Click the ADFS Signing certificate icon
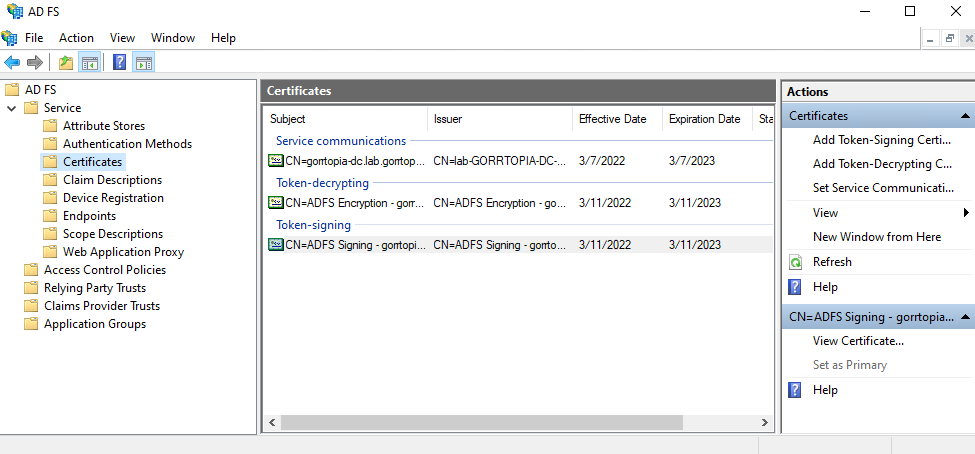This screenshot has height=454, width=975. (x=275, y=244)
